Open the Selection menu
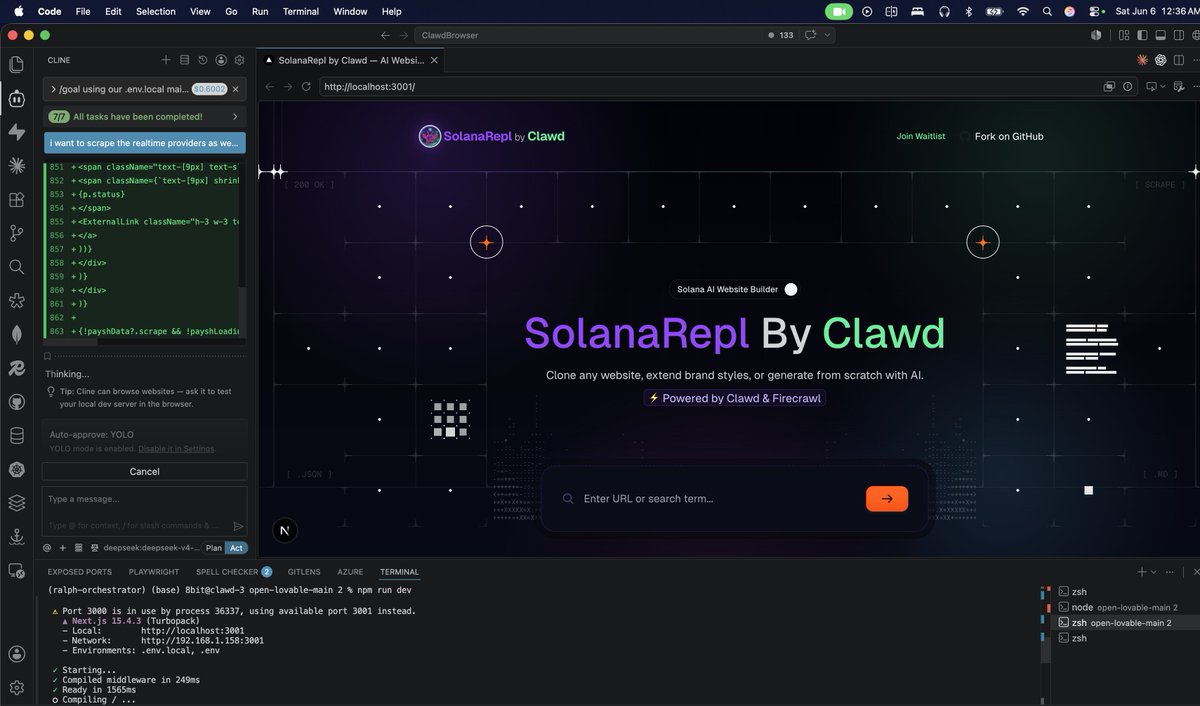 (156, 11)
